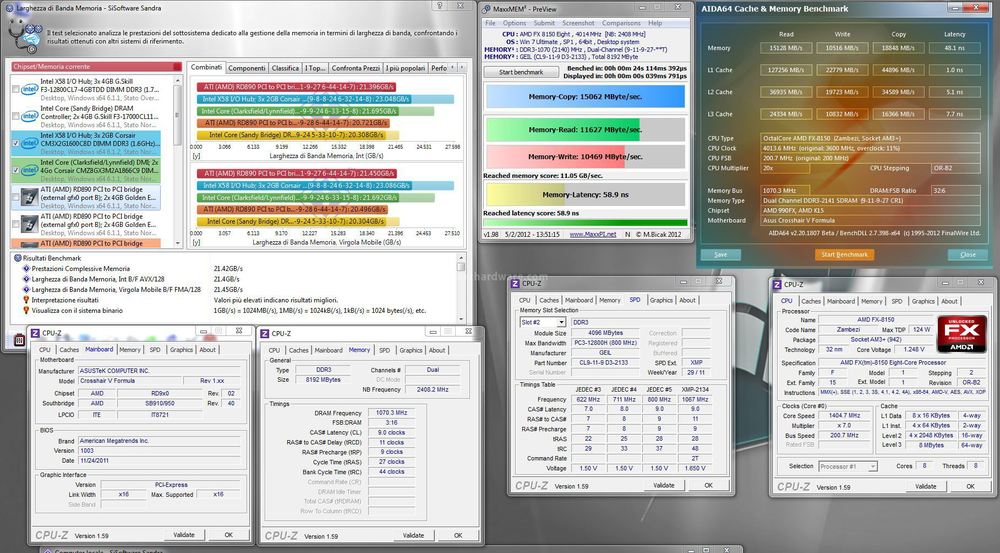Click the right tab-scroll arrow in Sandra's tab strip
Viewport: 1000px width, 553px height.
(x=462, y=67)
